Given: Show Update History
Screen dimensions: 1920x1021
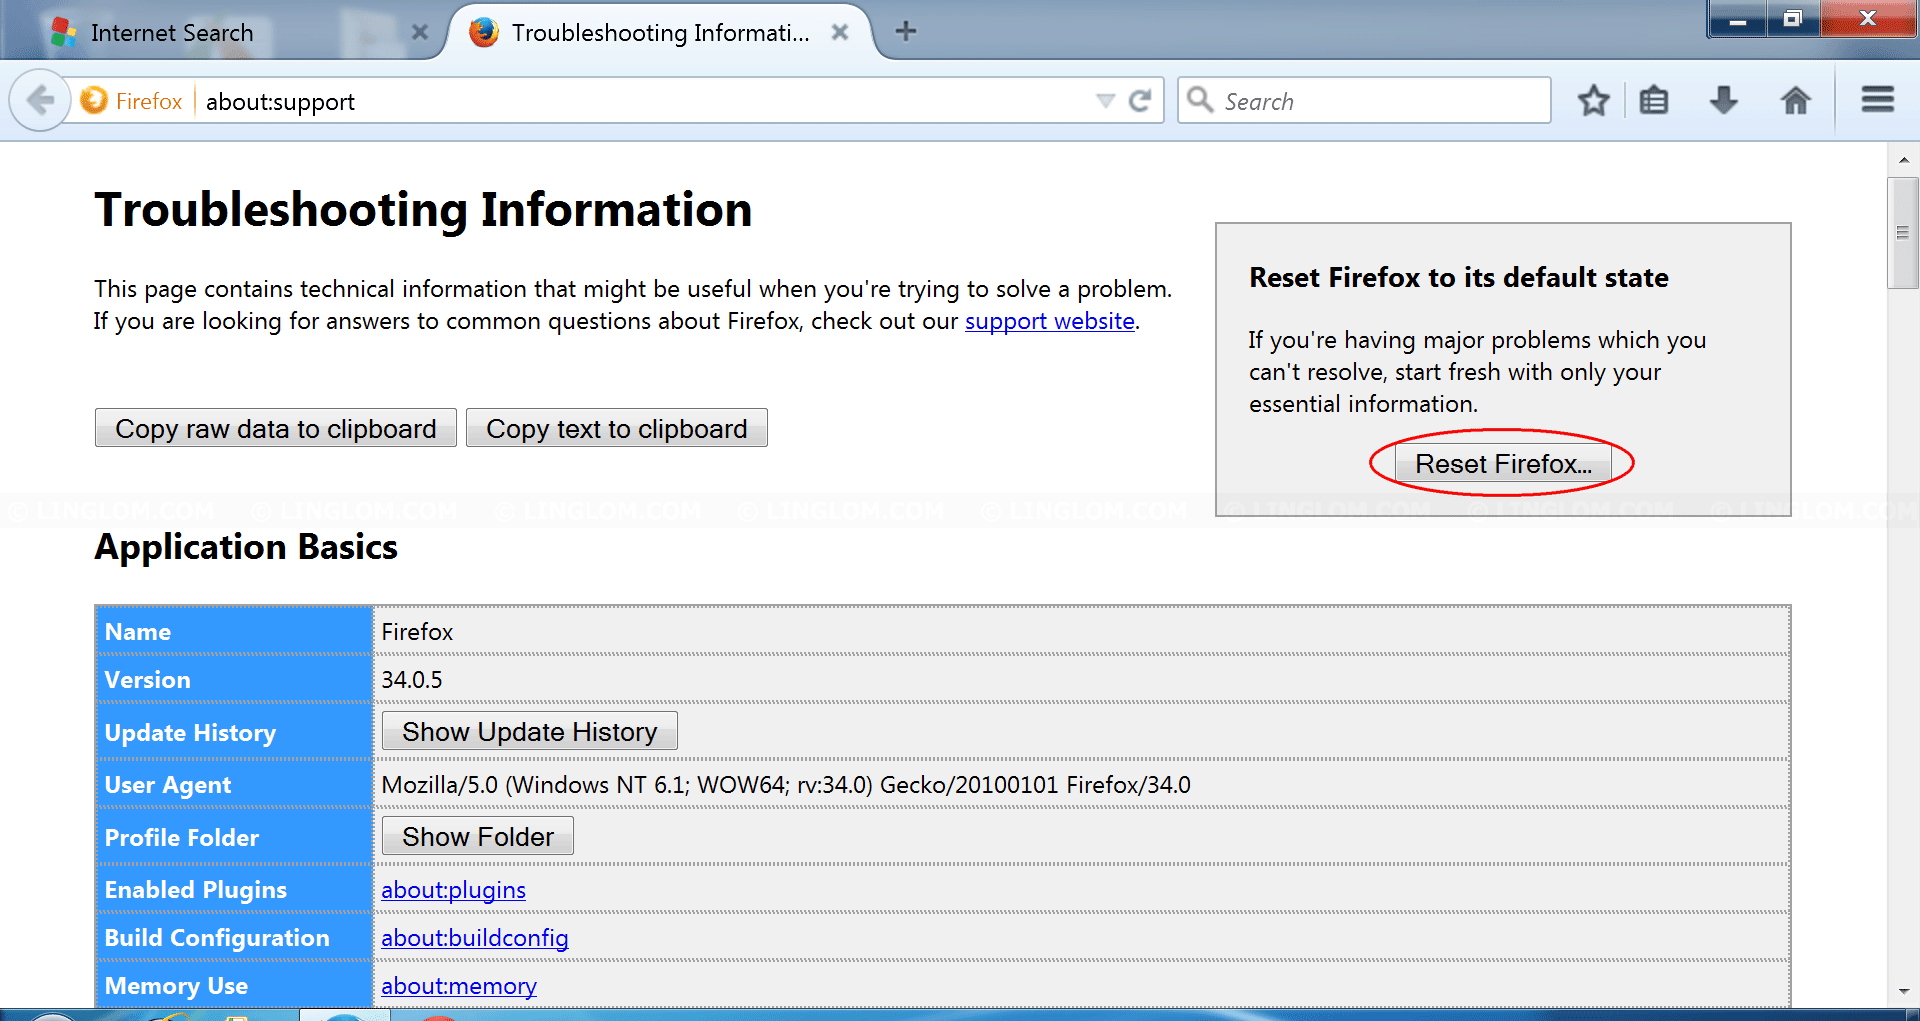Looking at the screenshot, I should (530, 731).
